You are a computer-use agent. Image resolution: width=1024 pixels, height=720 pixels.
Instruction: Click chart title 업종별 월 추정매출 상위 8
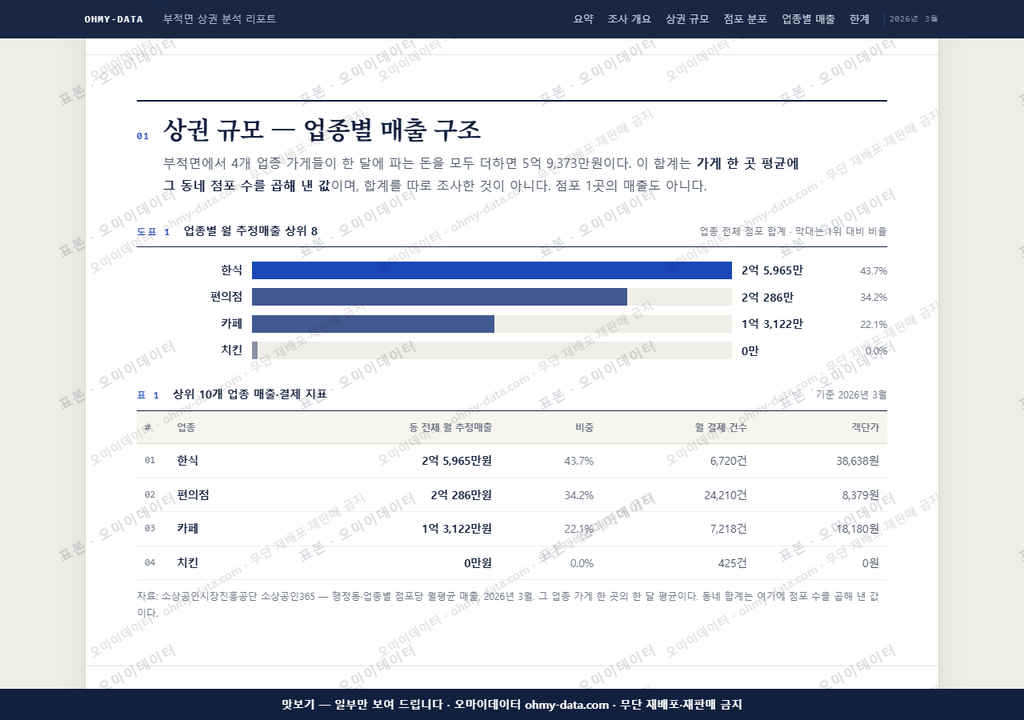[250, 231]
